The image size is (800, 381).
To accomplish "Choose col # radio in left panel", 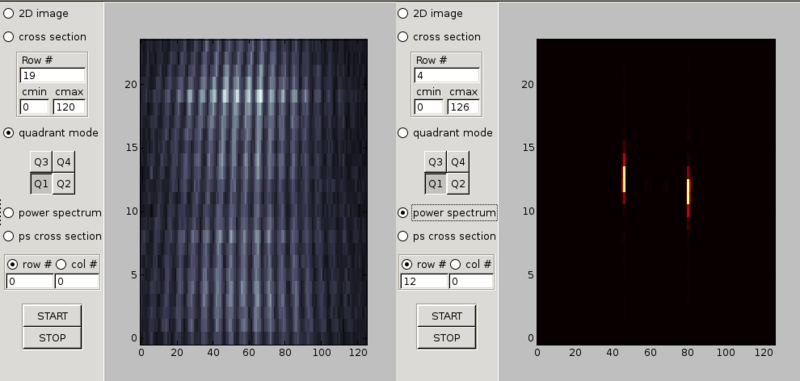I will pyautogui.click(x=61, y=264).
